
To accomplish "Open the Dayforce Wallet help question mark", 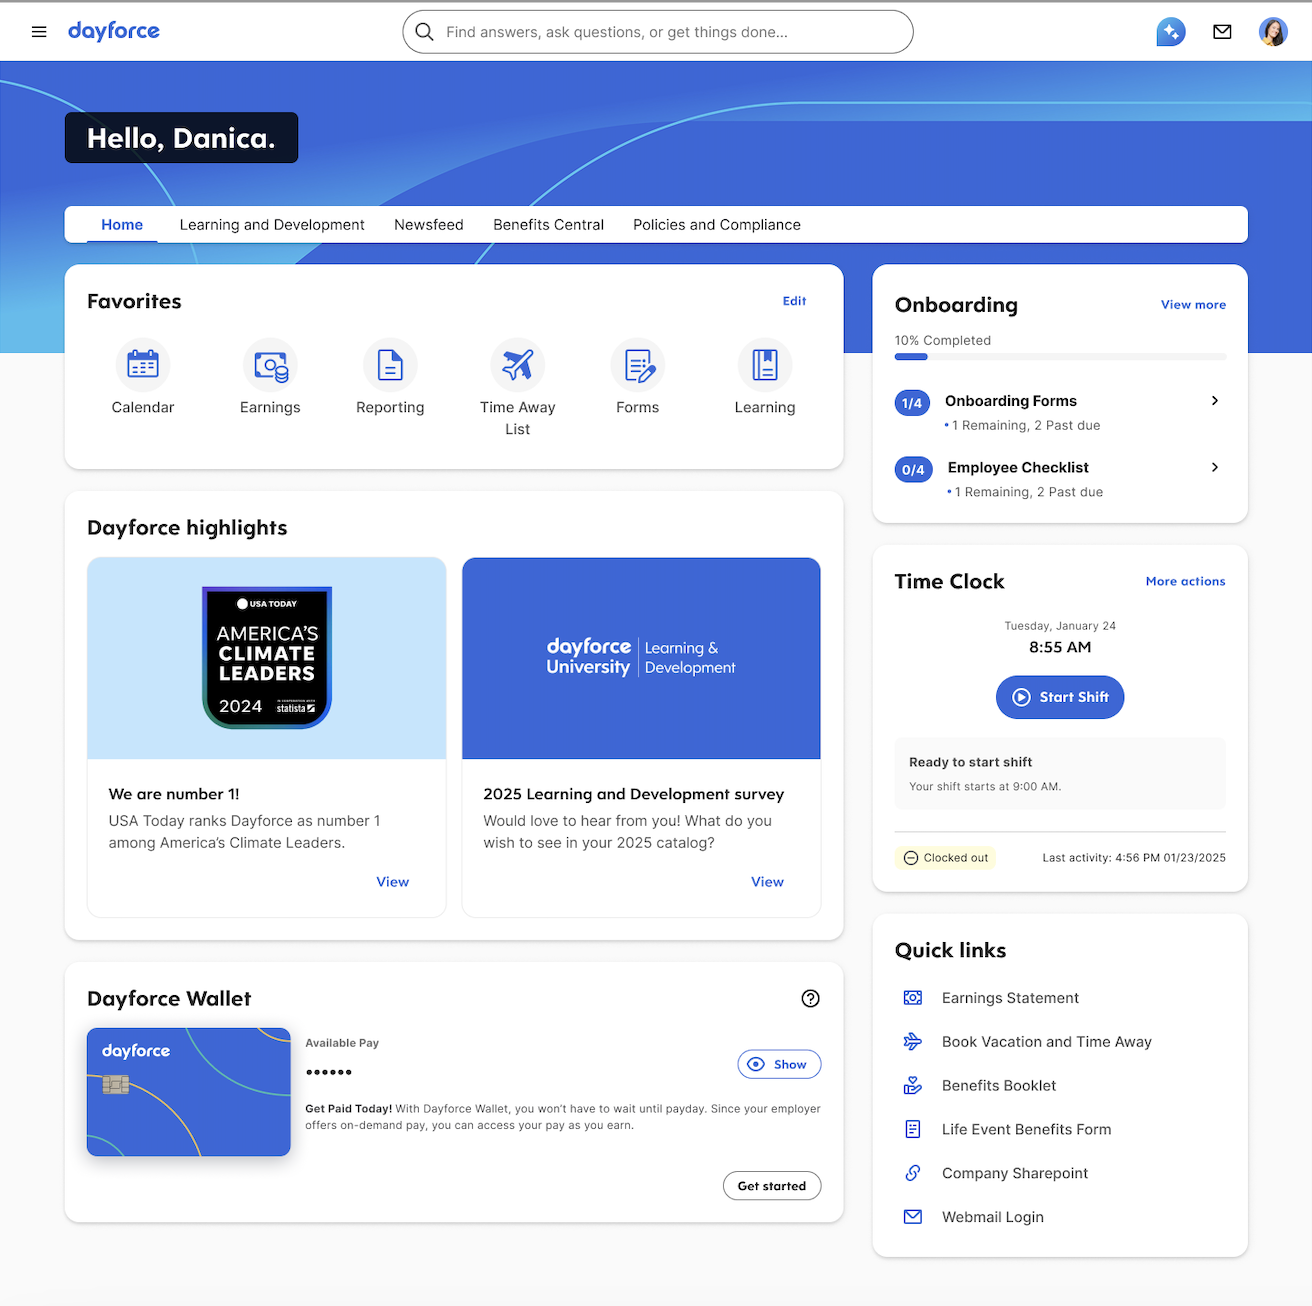I will pyautogui.click(x=810, y=998).
